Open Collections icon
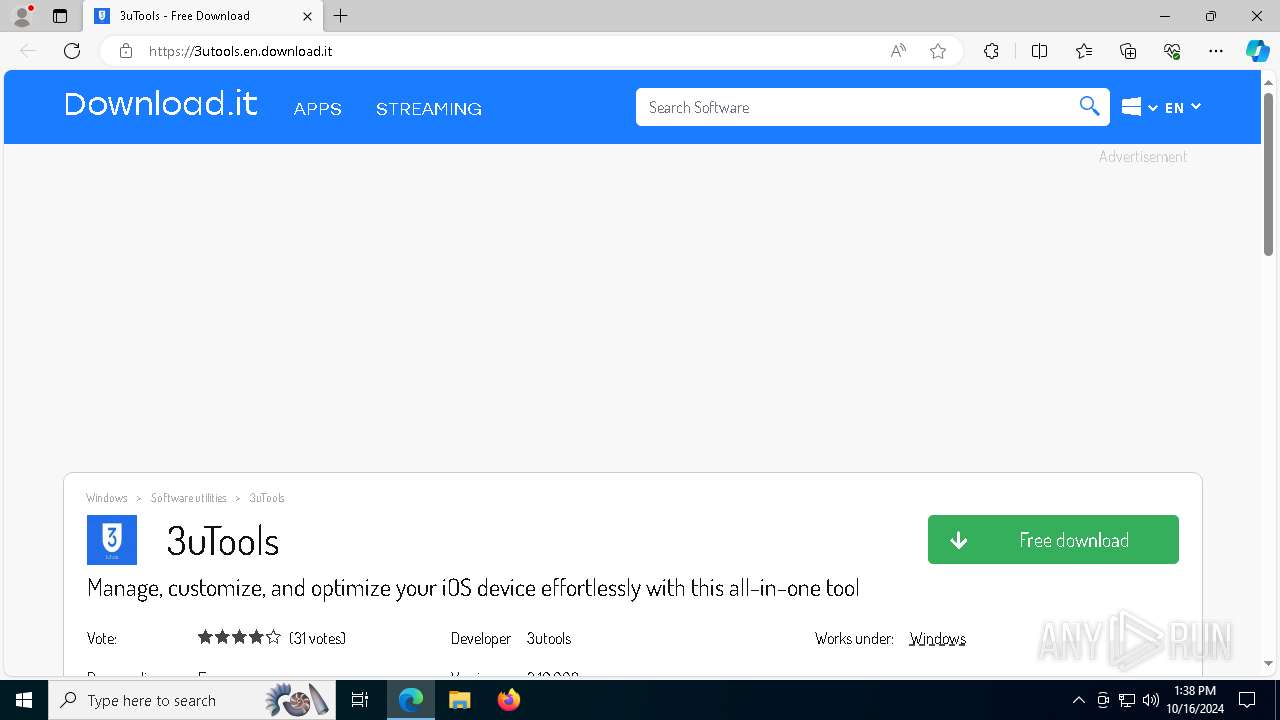This screenshot has height=720, width=1280. click(x=1128, y=51)
